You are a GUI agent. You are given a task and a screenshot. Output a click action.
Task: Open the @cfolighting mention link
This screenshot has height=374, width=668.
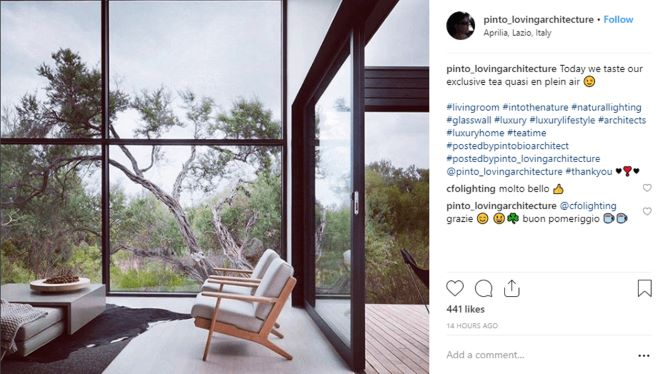(x=588, y=206)
